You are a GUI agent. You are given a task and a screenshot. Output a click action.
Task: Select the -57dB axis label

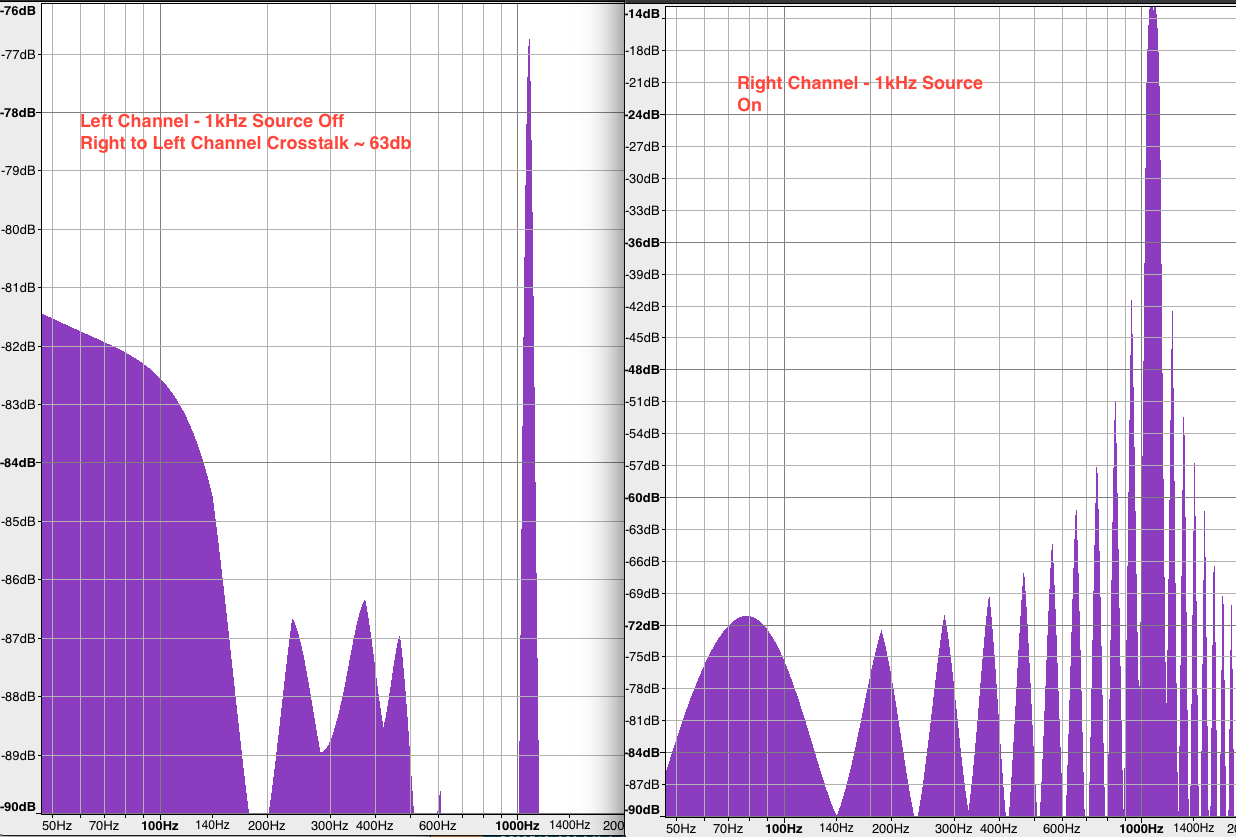pos(642,465)
